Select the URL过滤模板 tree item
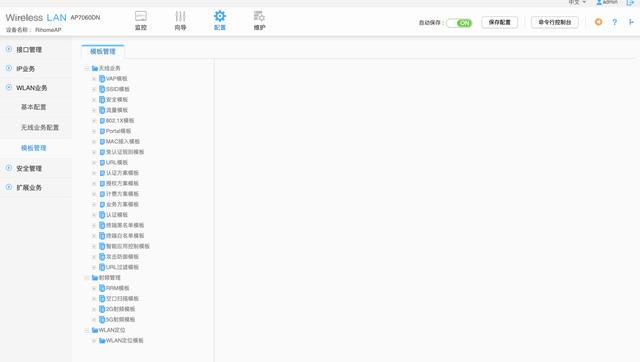Viewport: 640px width, 362px height. coord(122,267)
